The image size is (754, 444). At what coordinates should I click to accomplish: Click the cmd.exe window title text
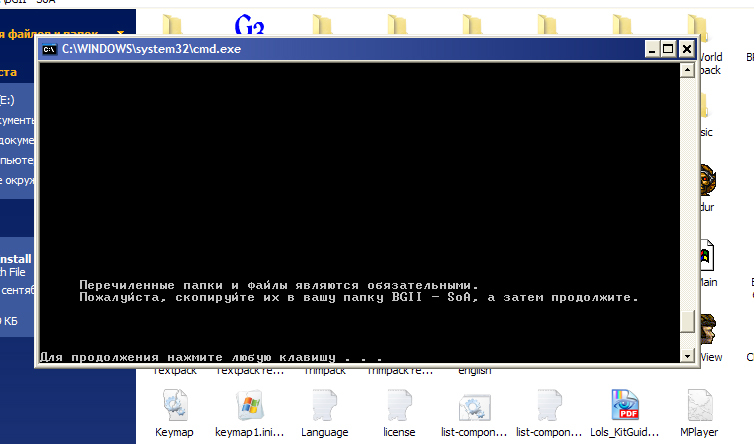[x=151, y=49]
